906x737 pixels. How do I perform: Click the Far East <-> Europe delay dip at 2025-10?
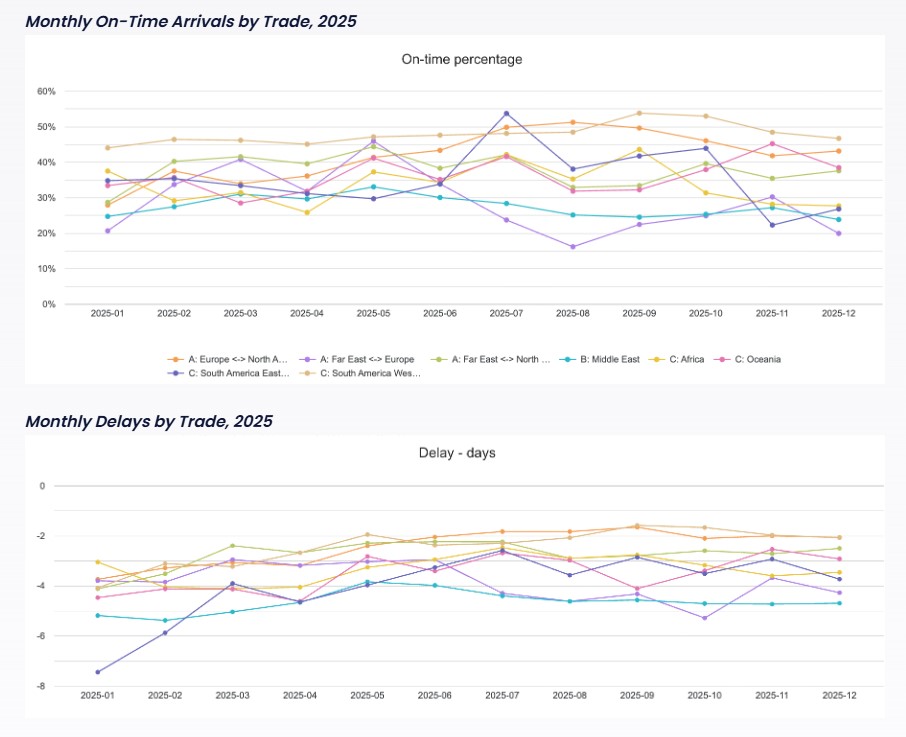(x=704, y=618)
